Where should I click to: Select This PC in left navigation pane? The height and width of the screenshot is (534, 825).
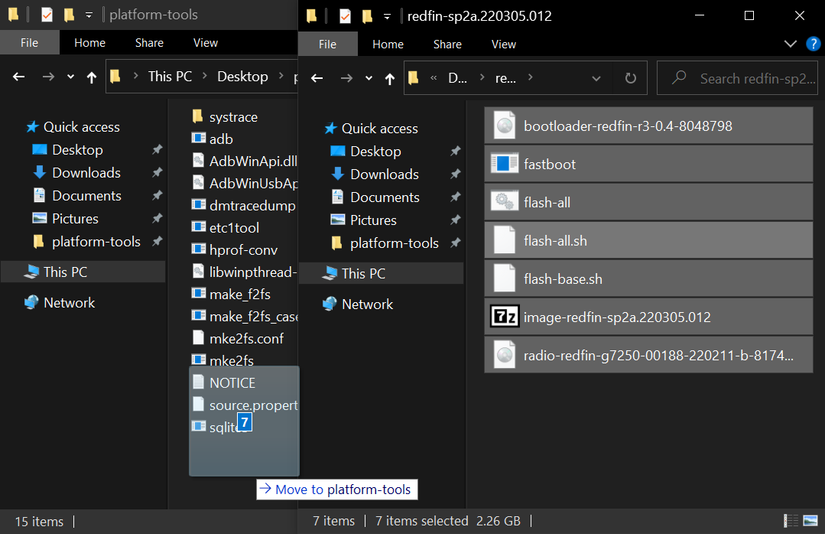65,272
